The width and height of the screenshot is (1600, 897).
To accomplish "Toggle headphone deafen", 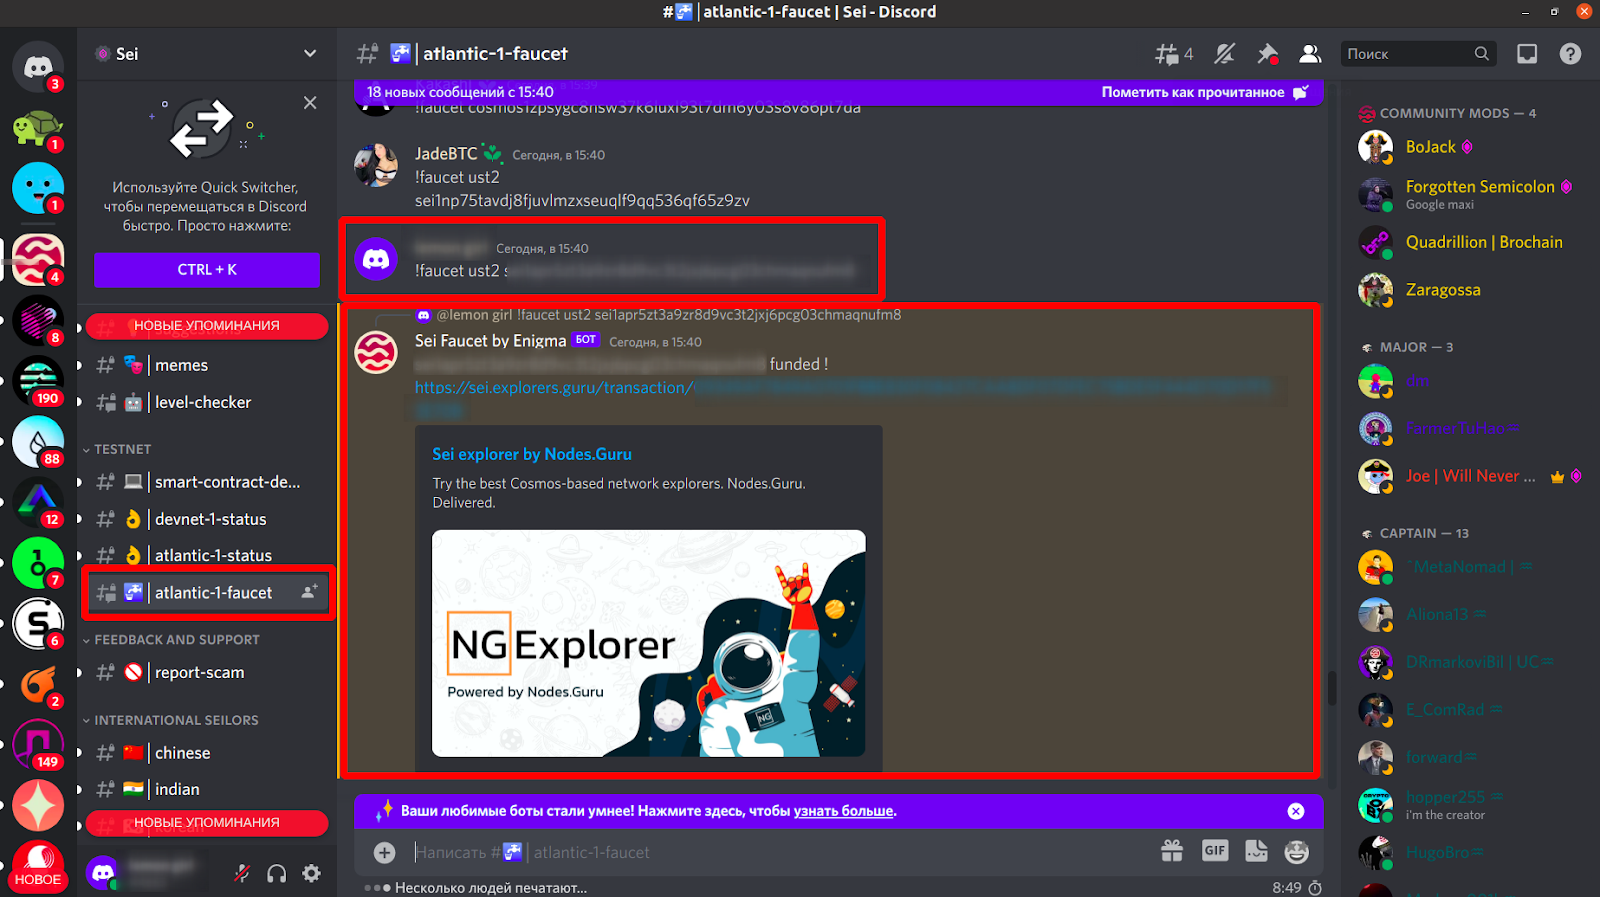I will tap(277, 874).
